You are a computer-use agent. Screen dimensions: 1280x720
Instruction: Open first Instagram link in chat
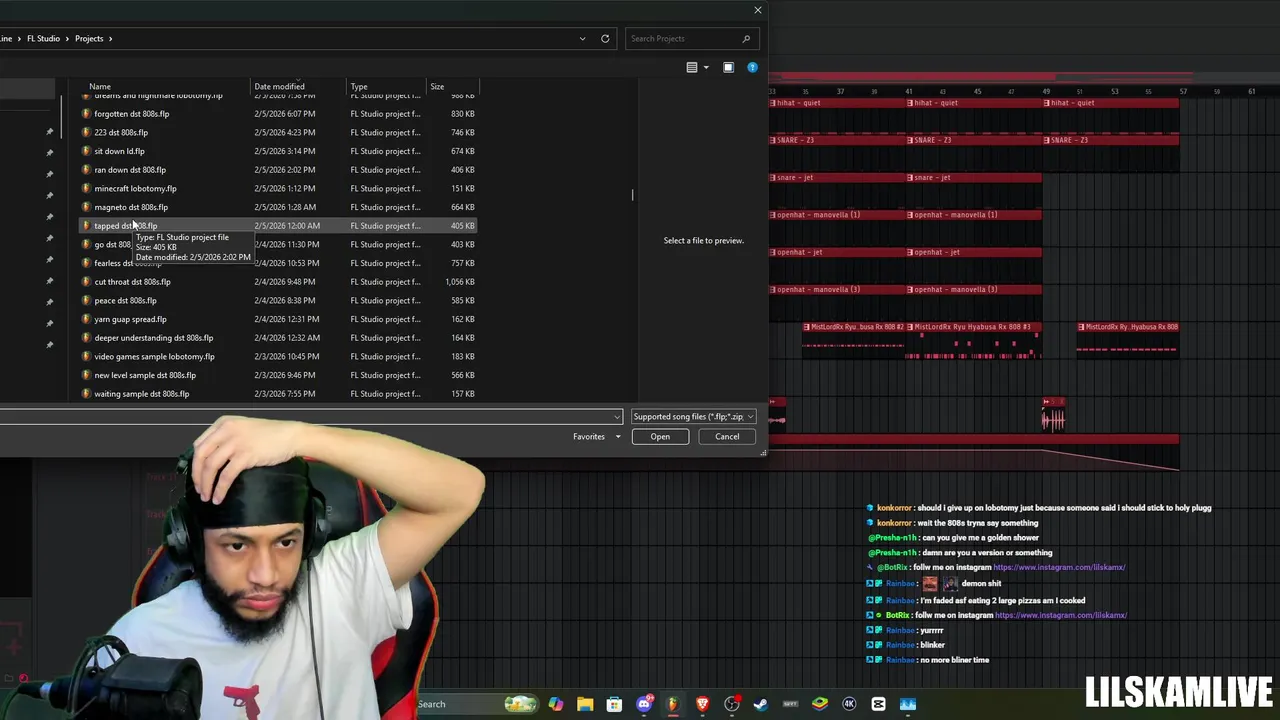[x=1059, y=567]
